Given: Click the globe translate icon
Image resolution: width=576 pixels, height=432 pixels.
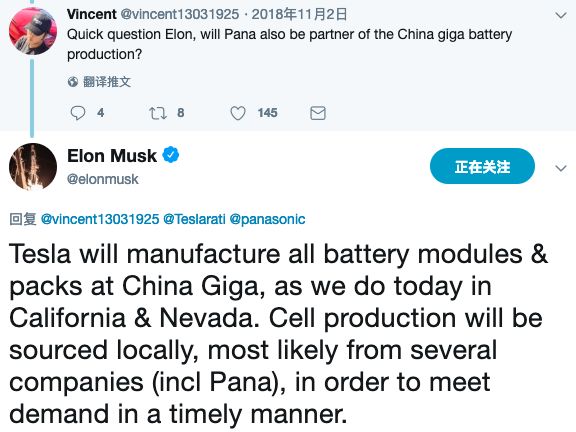Looking at the screenshot, I should (x=73, y=82).
